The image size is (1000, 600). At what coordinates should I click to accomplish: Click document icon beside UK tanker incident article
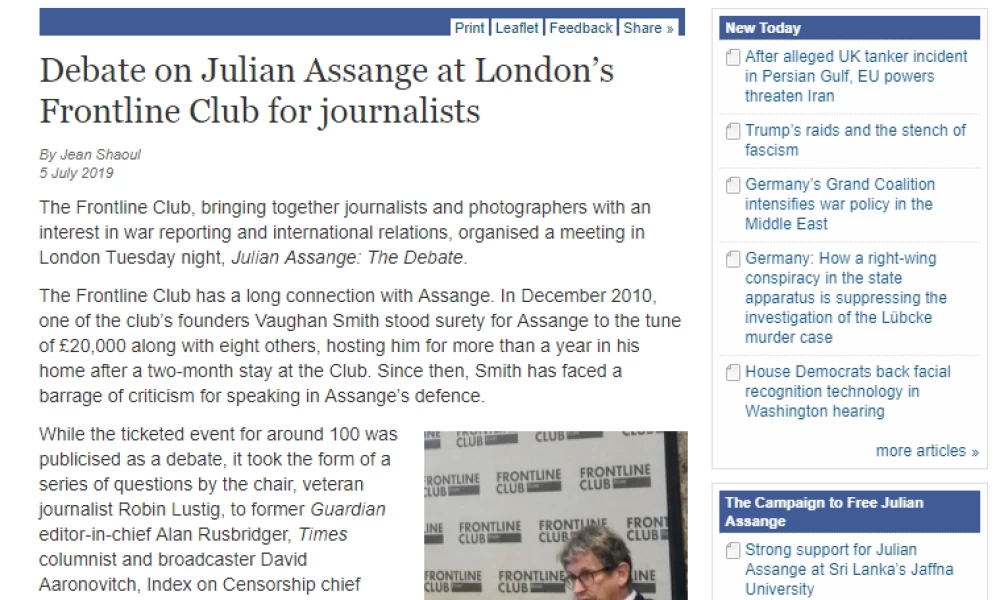(x=733, y=58)
